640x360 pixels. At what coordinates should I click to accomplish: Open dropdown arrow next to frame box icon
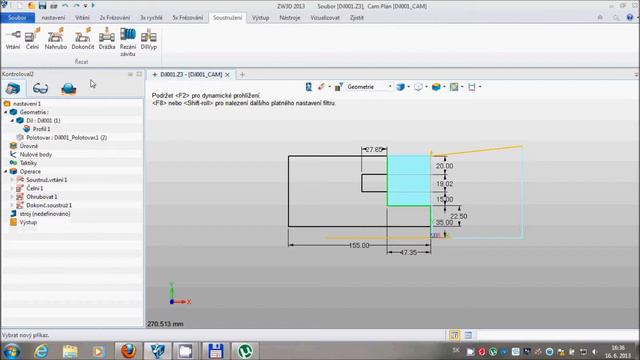pyautogui.click(x=480, y=87)
